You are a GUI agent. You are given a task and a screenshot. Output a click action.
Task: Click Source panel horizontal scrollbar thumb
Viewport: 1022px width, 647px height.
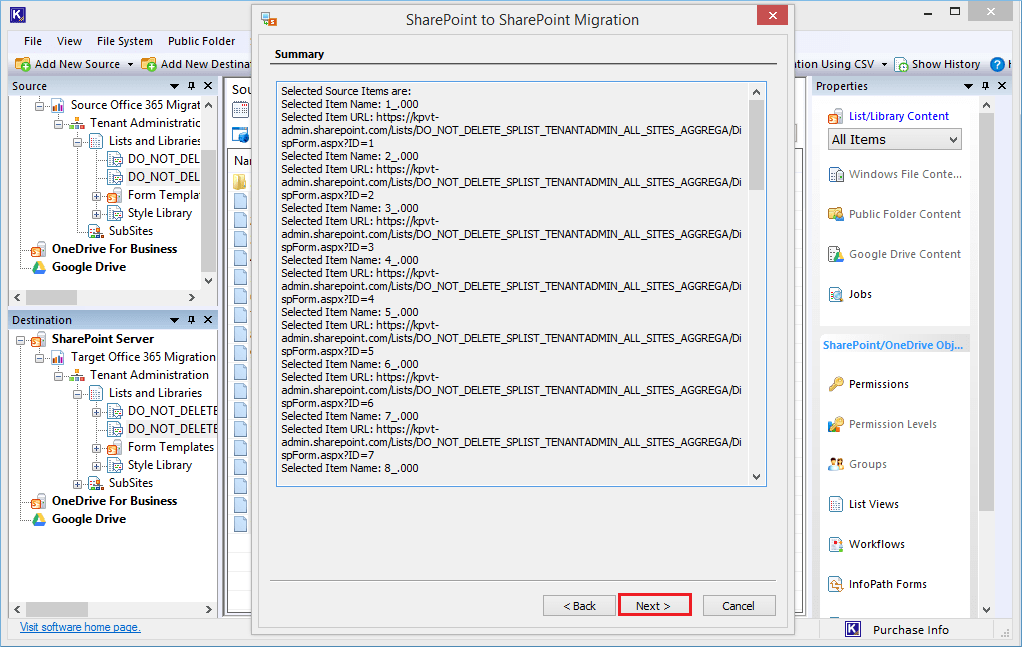pos(51,297)
